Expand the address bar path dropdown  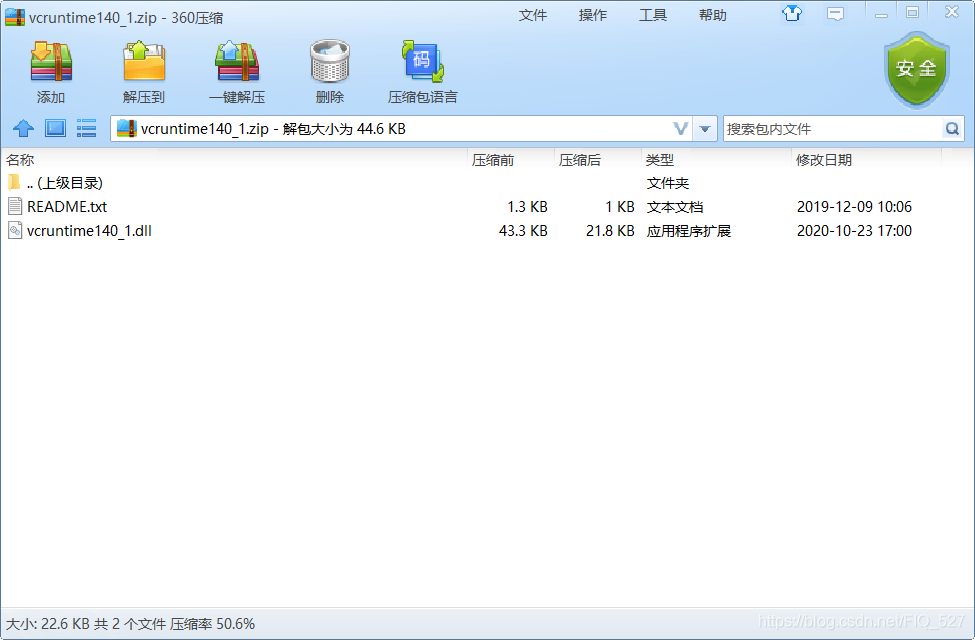click(x=705, y=129)
